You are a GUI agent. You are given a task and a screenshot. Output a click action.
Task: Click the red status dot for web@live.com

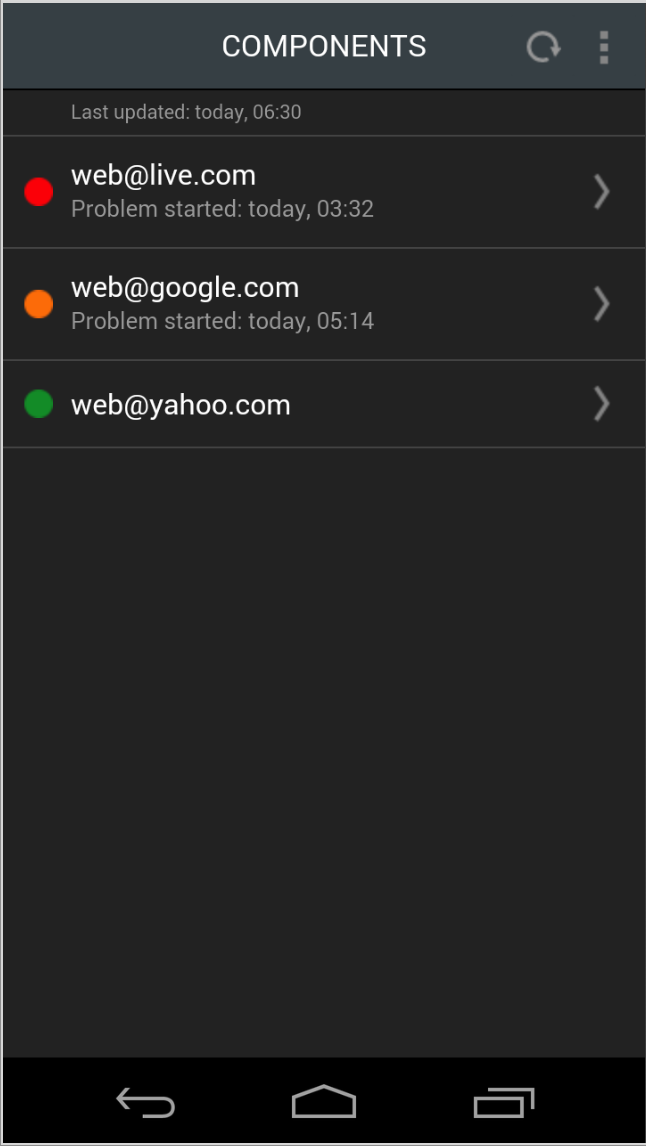39,191
